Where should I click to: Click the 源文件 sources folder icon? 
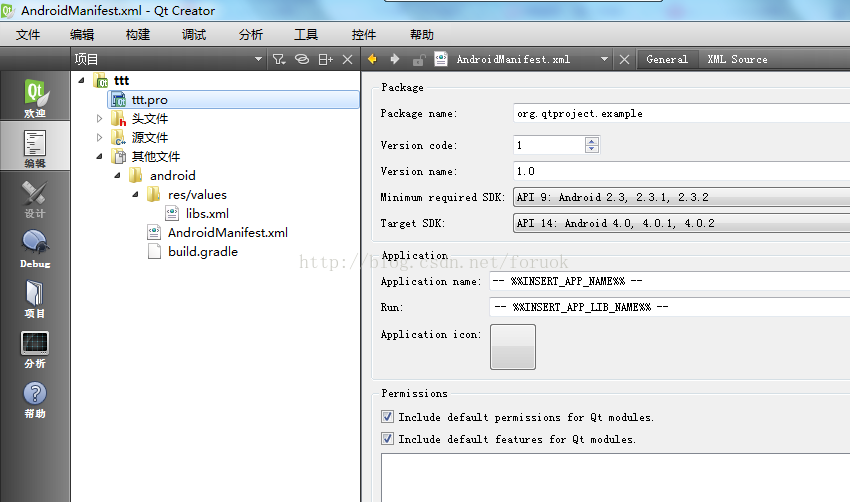coord(118,138)
